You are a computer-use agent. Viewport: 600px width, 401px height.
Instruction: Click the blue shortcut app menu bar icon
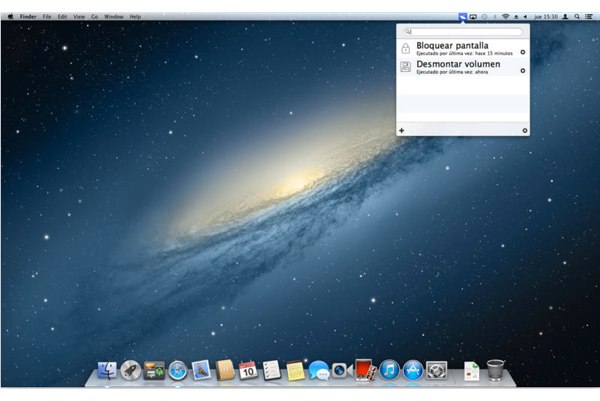click(x=463, y=16)
